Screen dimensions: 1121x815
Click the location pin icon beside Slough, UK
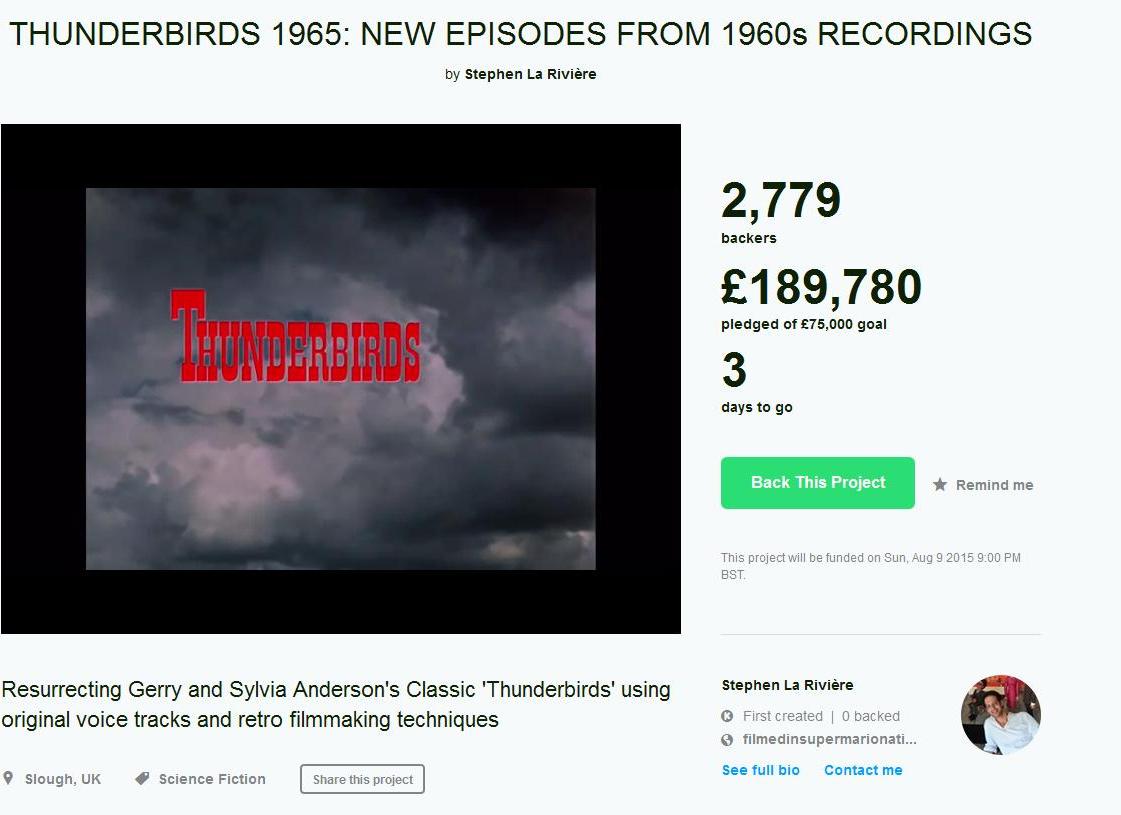(8, 778)
